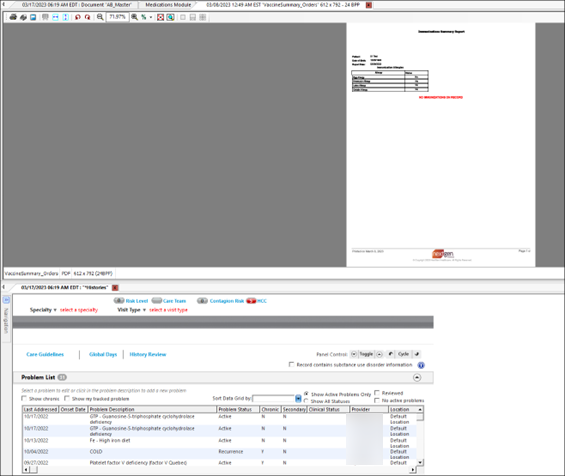
Task: Open the Specialty dropdown
Action: 43,310
